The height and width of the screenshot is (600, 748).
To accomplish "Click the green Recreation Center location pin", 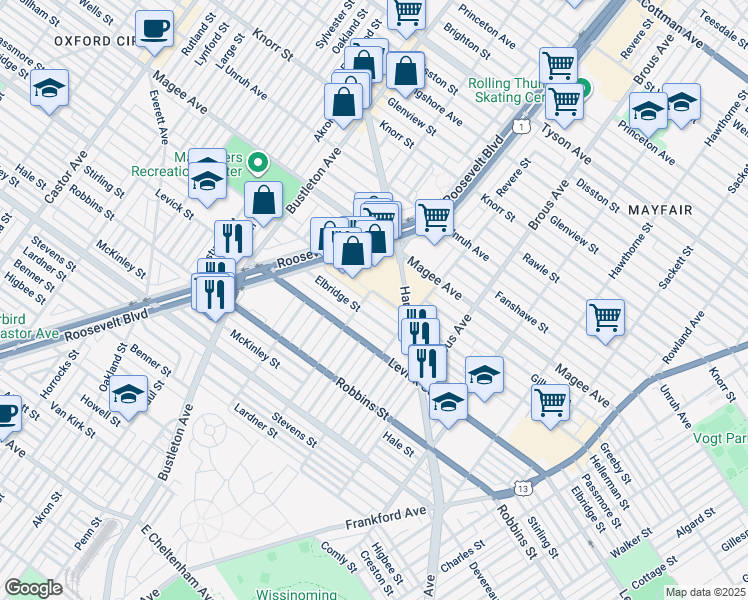I will [x=258, y=164].
